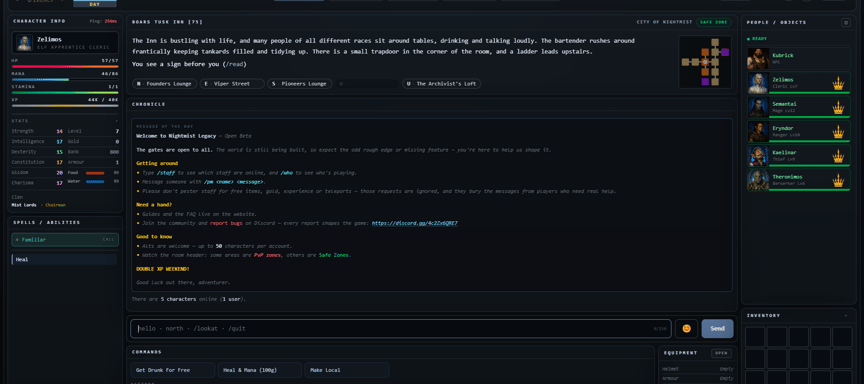Click crown icon on Theronimos row

pyautogui.click(x=838, y=181)
